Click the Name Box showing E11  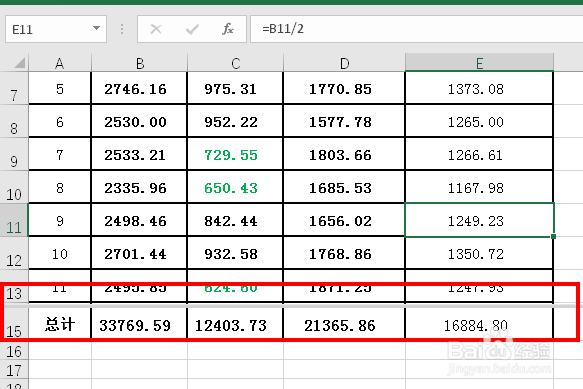(x=56, y=29)
